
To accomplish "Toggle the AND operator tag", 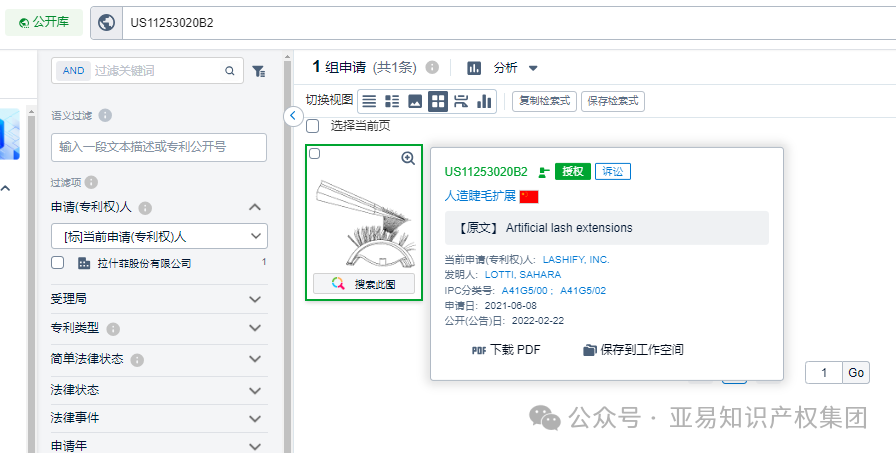I will pyautogui.click(x=73, y=71).
